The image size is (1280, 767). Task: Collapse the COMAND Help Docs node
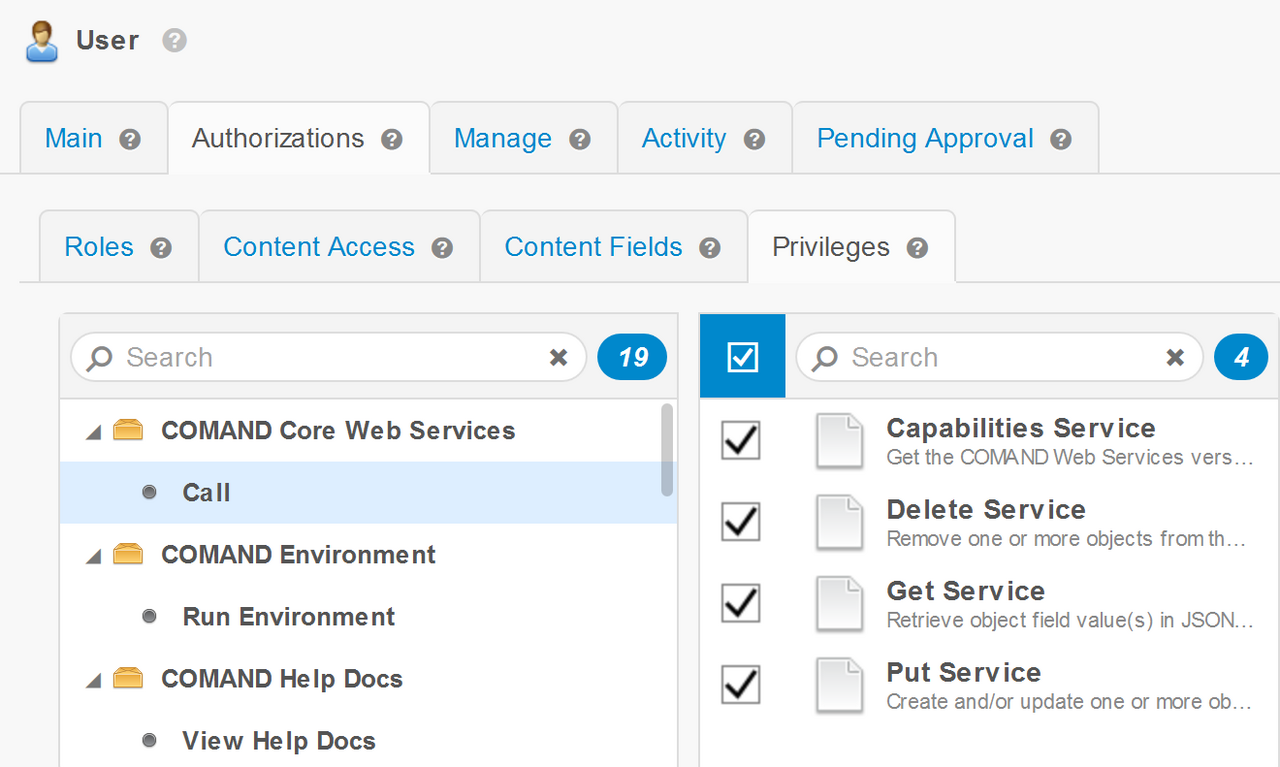click(94, 680)
